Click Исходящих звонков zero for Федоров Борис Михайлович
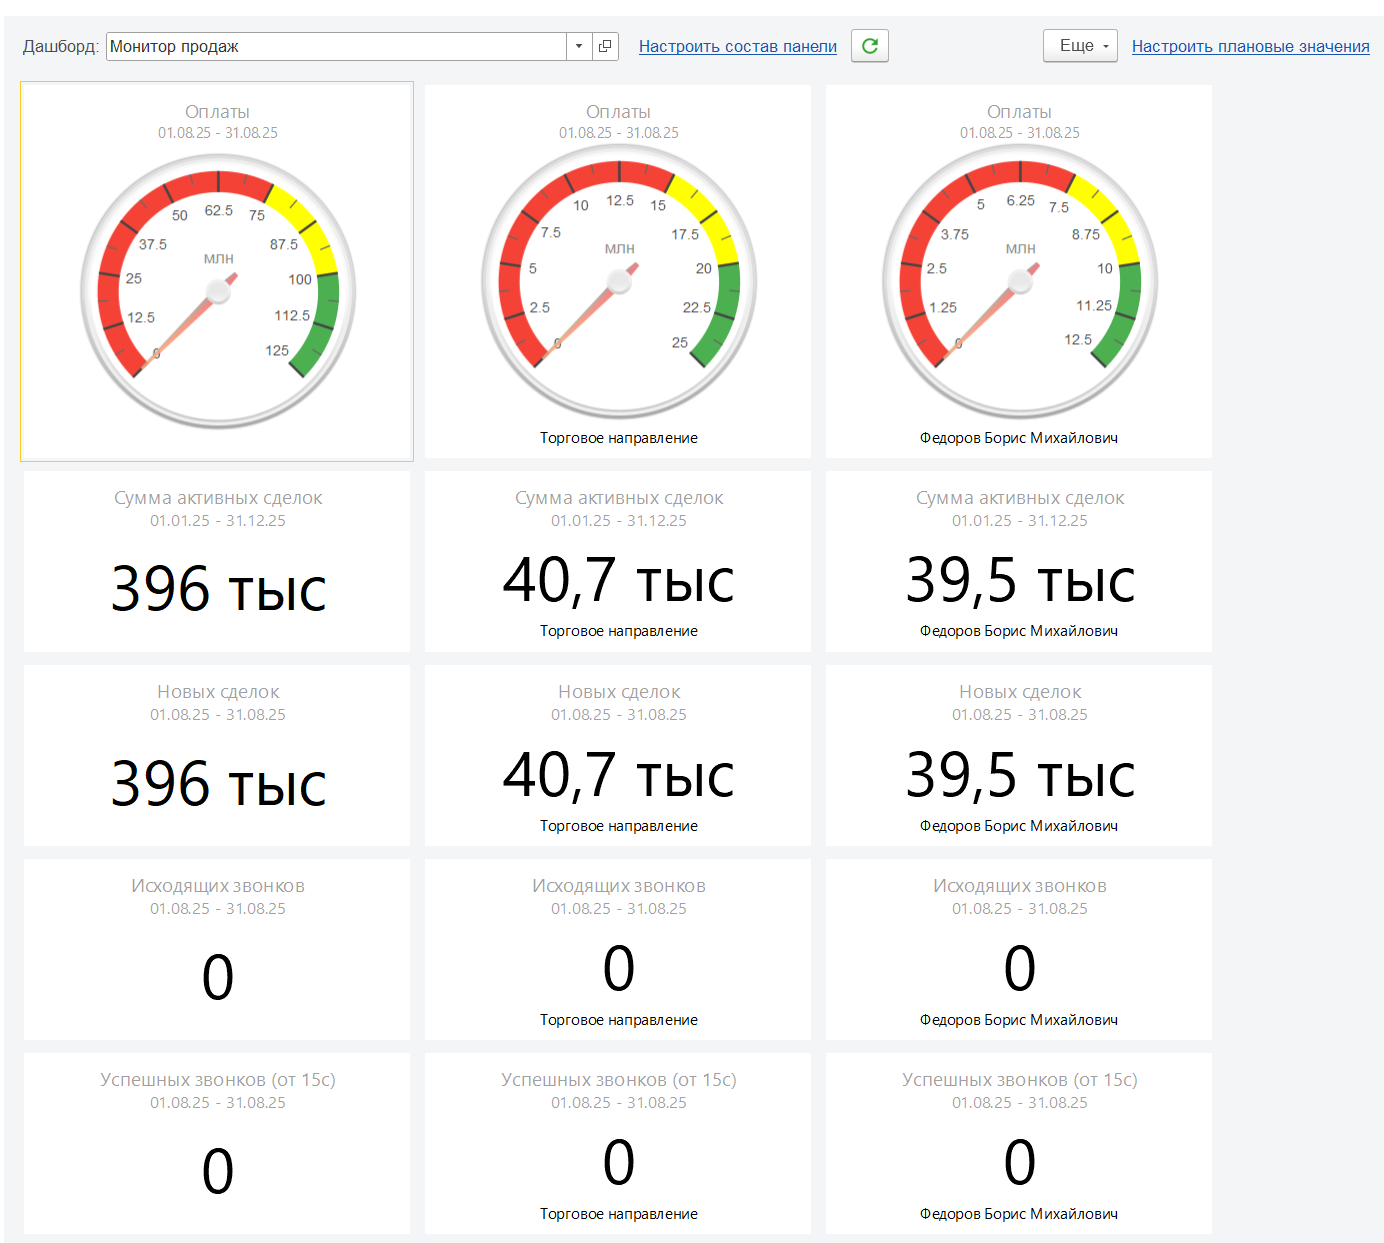Screen dimensions: 1384x1243 tap(1020, 968)
